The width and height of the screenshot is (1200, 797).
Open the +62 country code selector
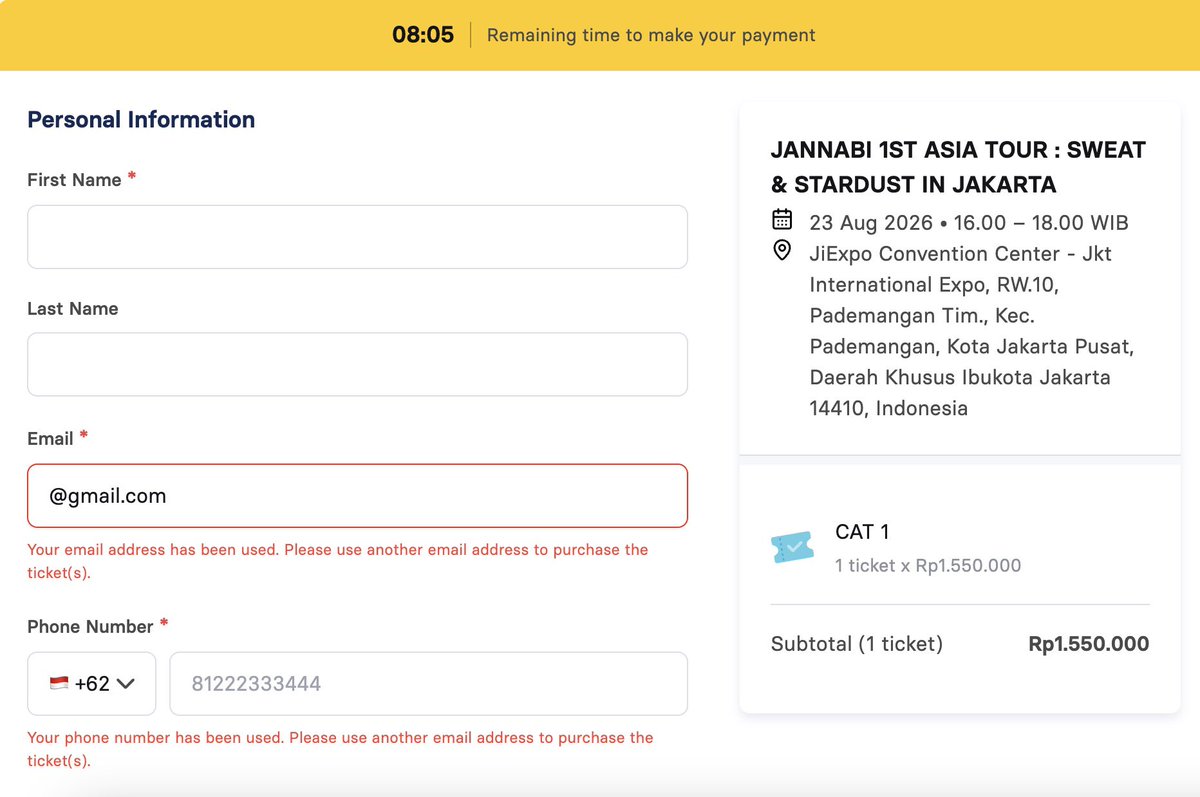pyautogui.click(x=91, y=684)
